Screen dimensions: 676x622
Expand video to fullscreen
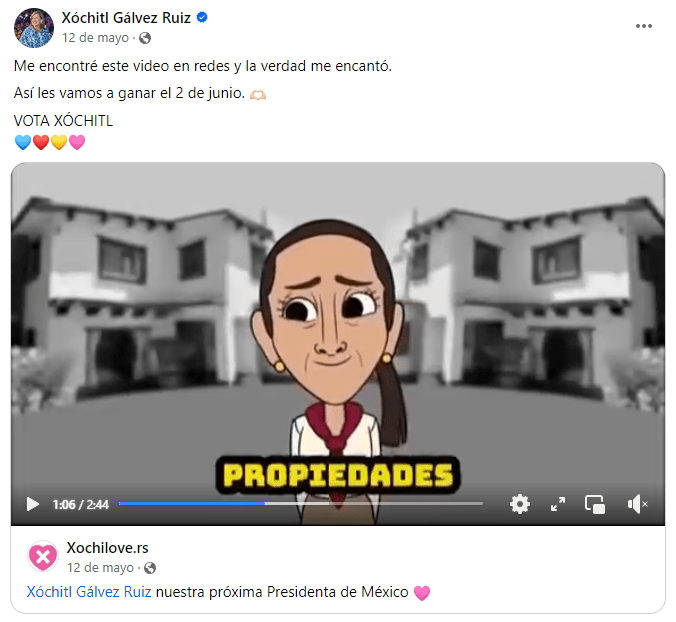558,504
